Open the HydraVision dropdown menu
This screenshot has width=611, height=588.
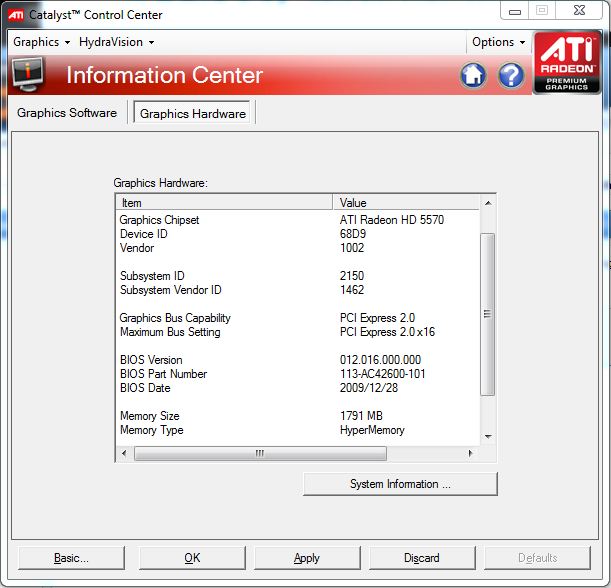(117, 42)
